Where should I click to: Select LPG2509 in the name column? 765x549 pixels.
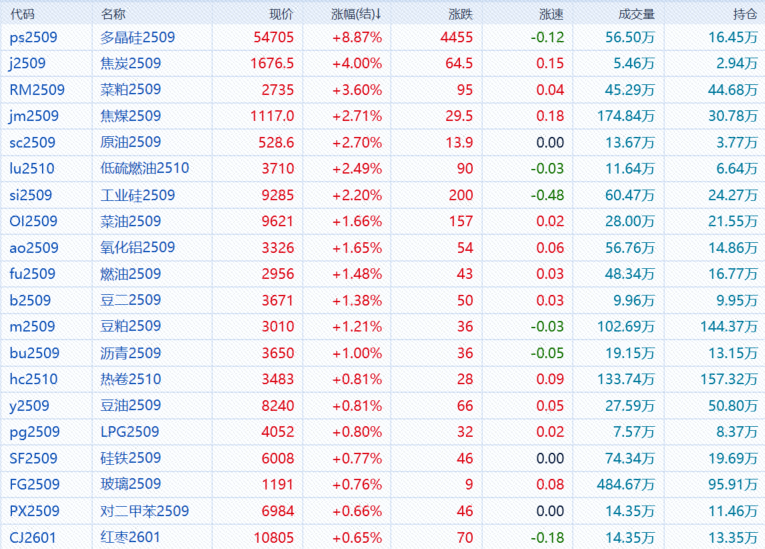pos(131,431)
